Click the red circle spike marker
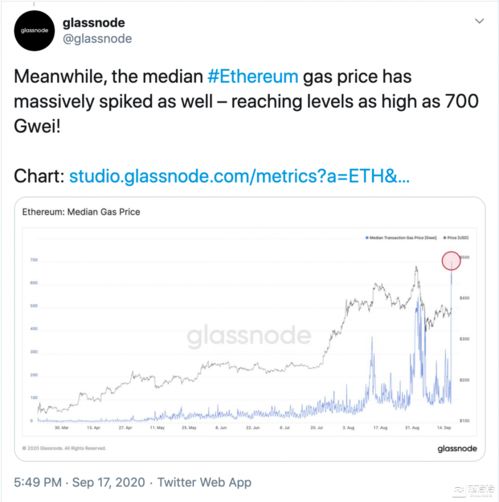Screen dimensions: 499x502 (451, 261)
